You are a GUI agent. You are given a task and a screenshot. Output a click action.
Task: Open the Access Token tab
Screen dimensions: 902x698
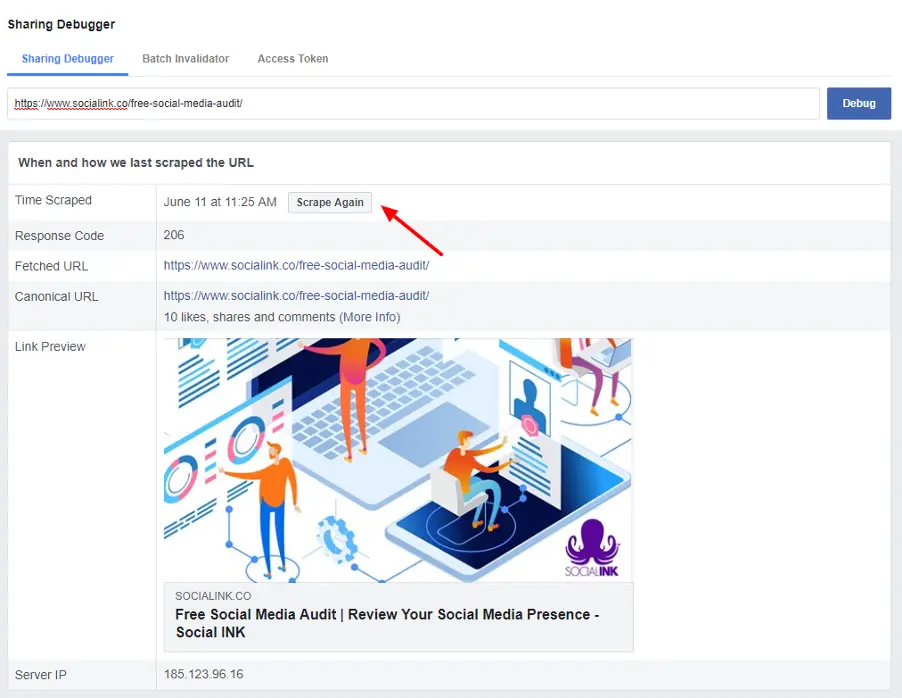coord(293,59)
